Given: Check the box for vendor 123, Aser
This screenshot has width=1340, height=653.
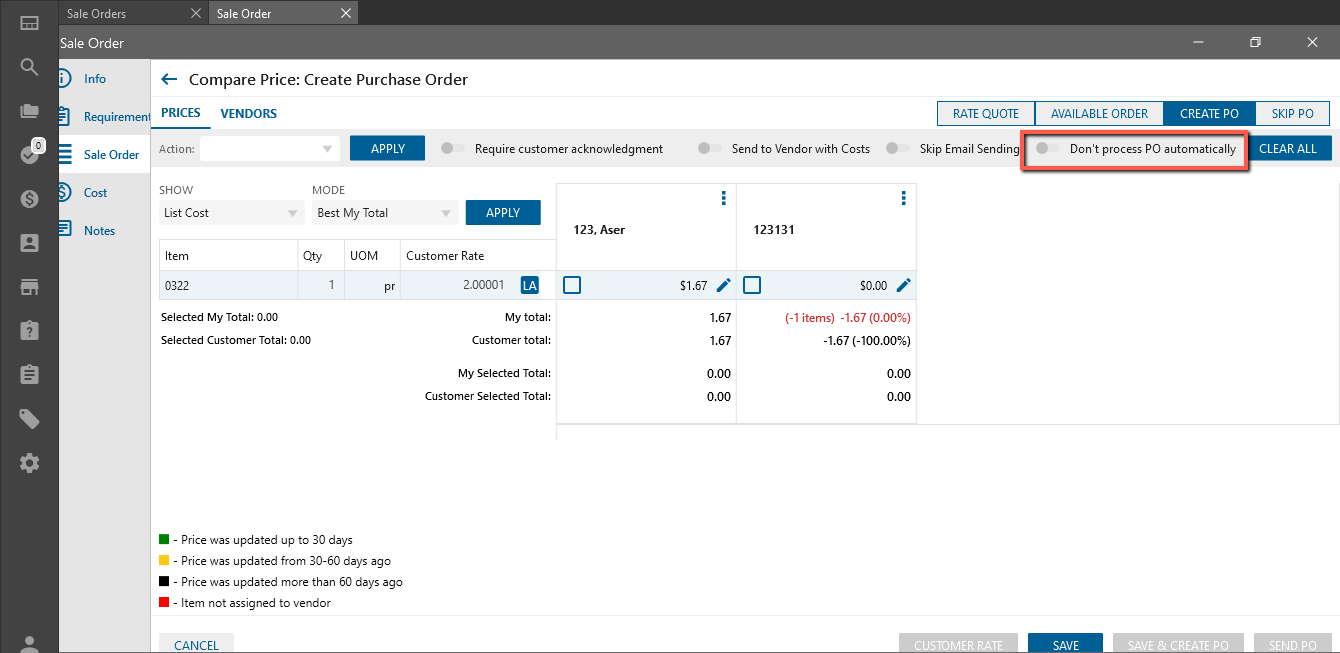Looking at the screenshot, I should [x=572, y=285].
